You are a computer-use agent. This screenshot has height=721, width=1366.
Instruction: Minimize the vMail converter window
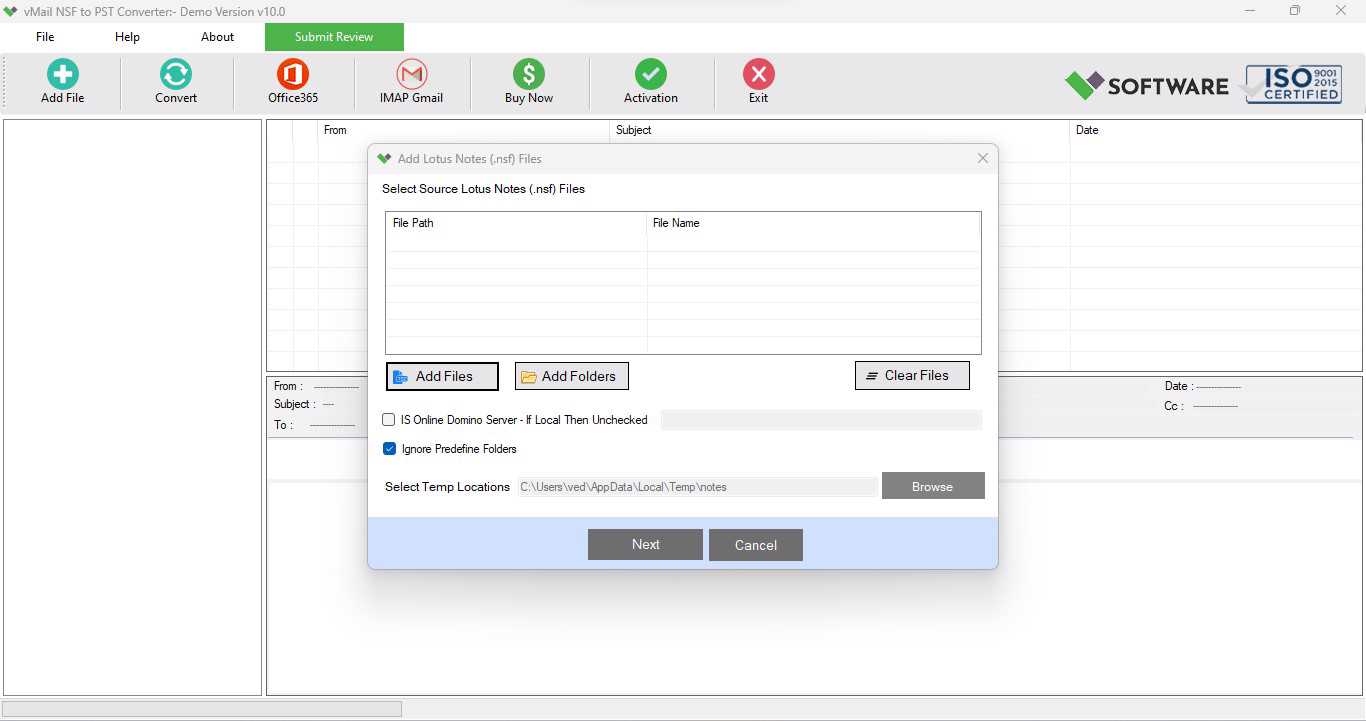point(1250,11)
